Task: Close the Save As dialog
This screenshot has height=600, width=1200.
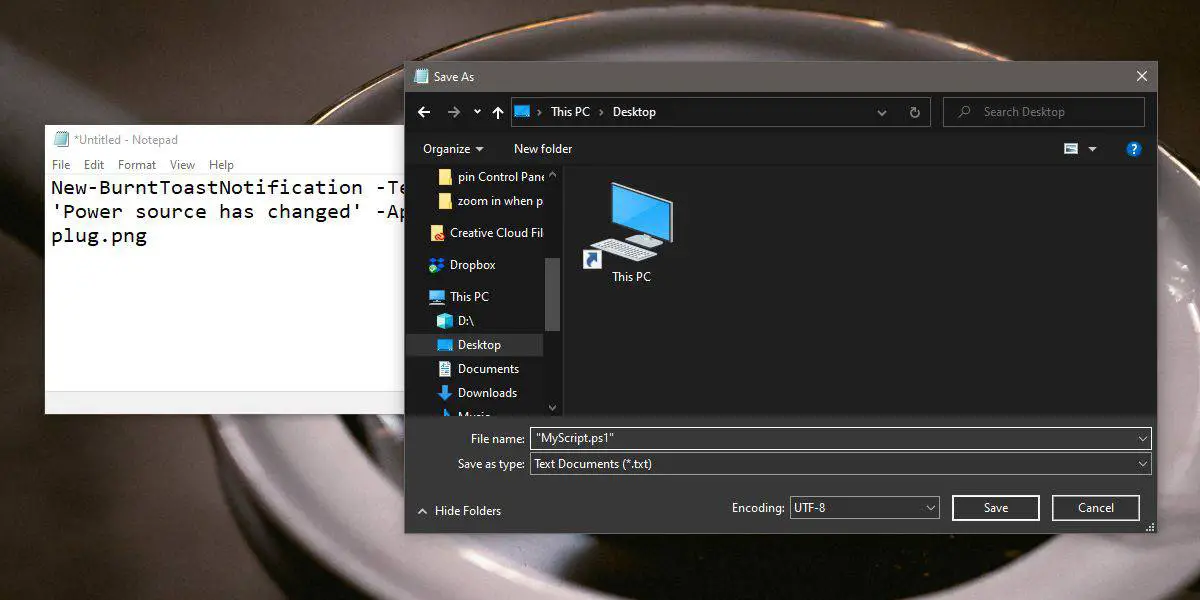Action: click(1142, 76)
